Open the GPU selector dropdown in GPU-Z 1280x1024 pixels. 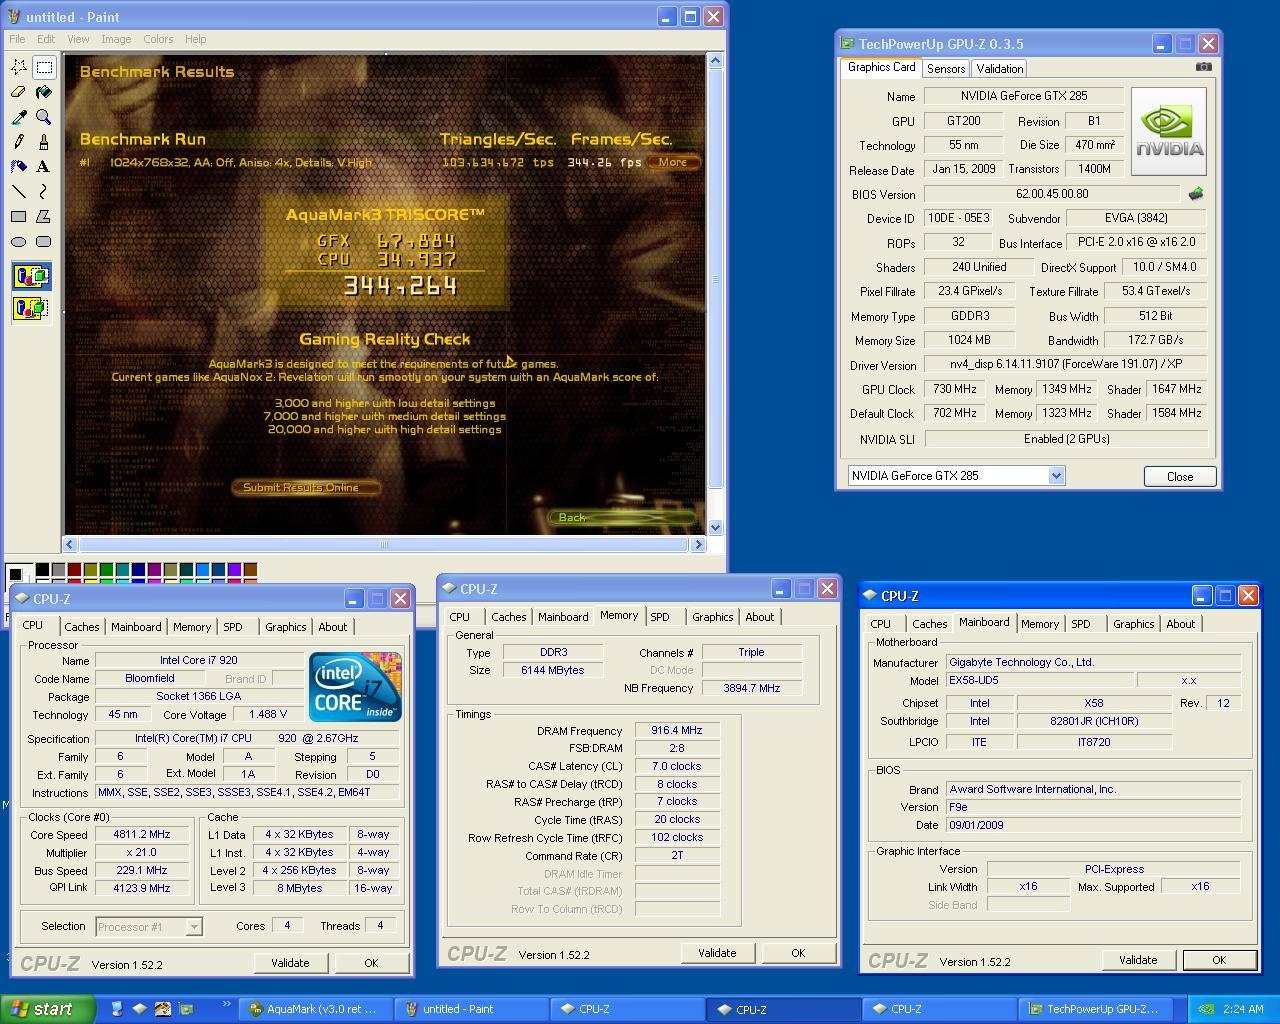click(x=1056, y=476)
